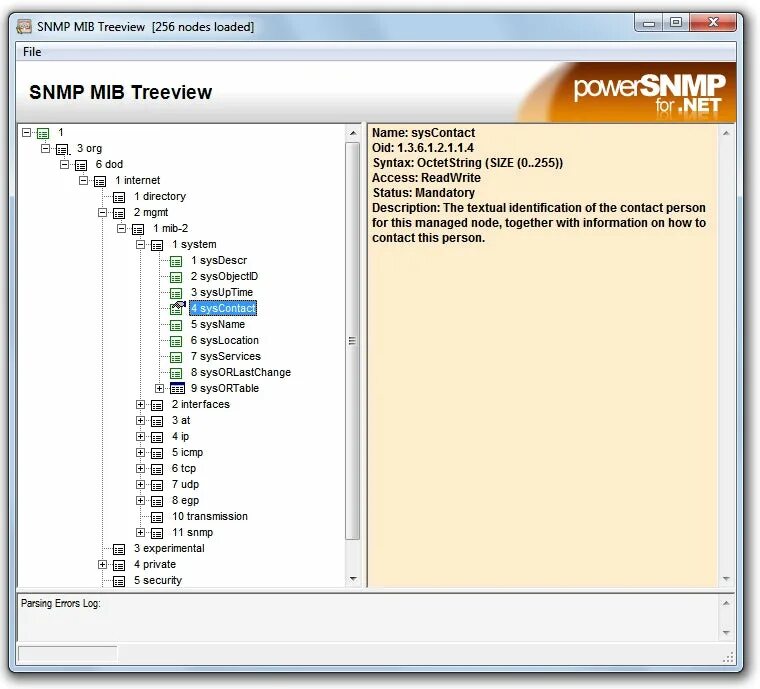
Task: Click the interfaces node icon
Action: tap(157, 405)
